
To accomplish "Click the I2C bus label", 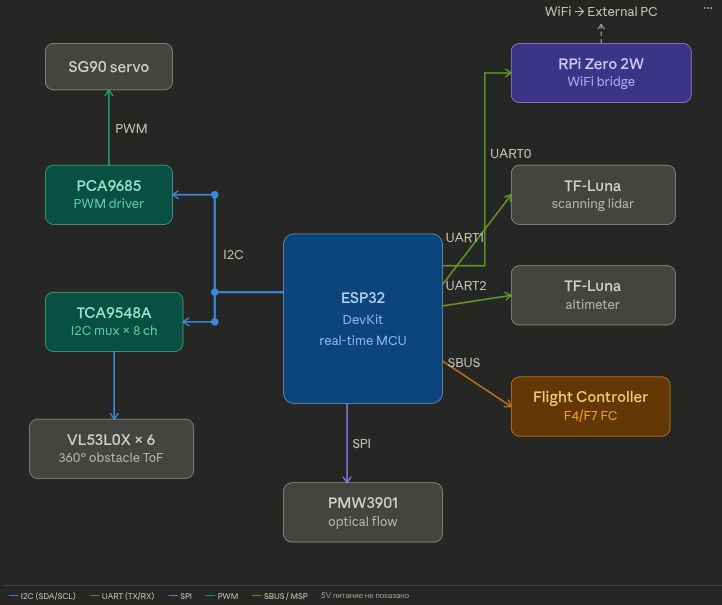I will point(233,255).
